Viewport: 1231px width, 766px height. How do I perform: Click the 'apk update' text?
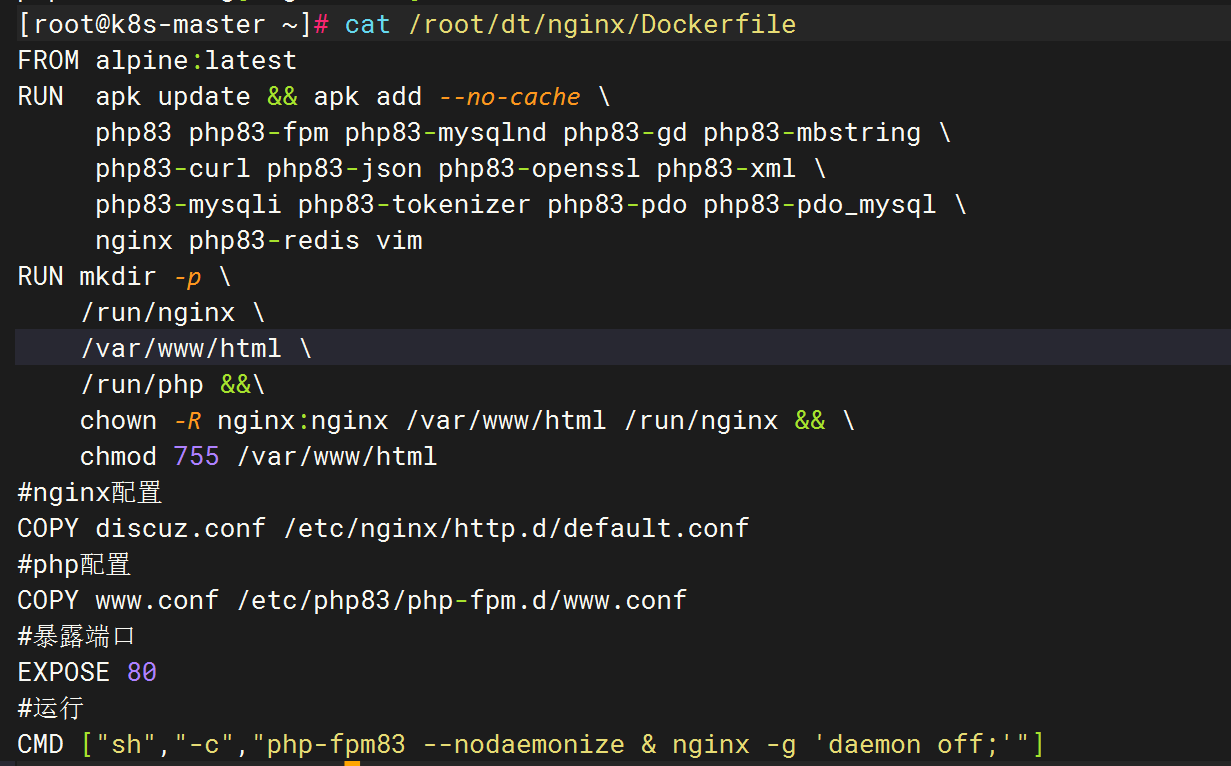(173, 96)
